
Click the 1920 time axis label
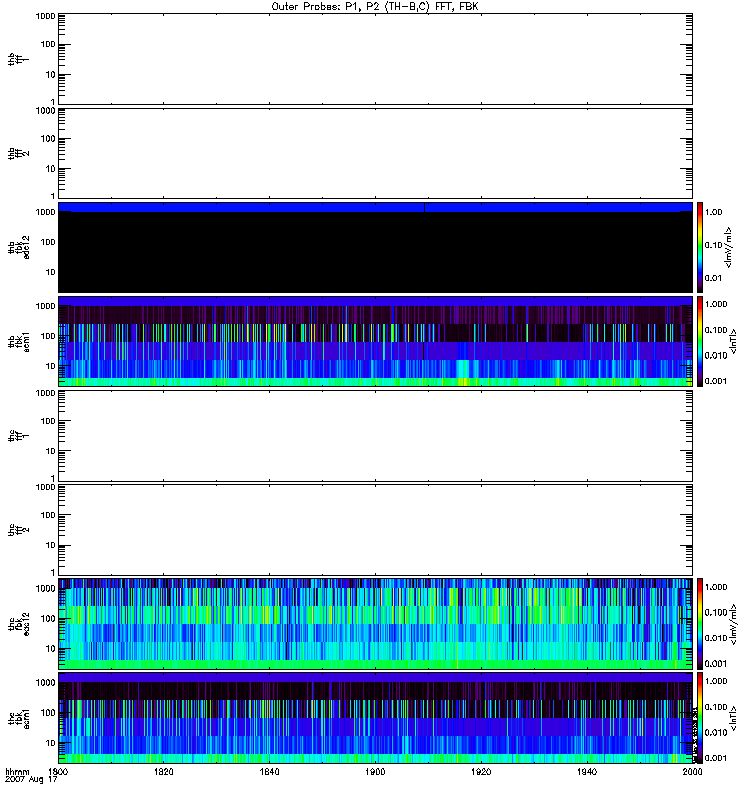pyautogui.click(x=481, y=772)
